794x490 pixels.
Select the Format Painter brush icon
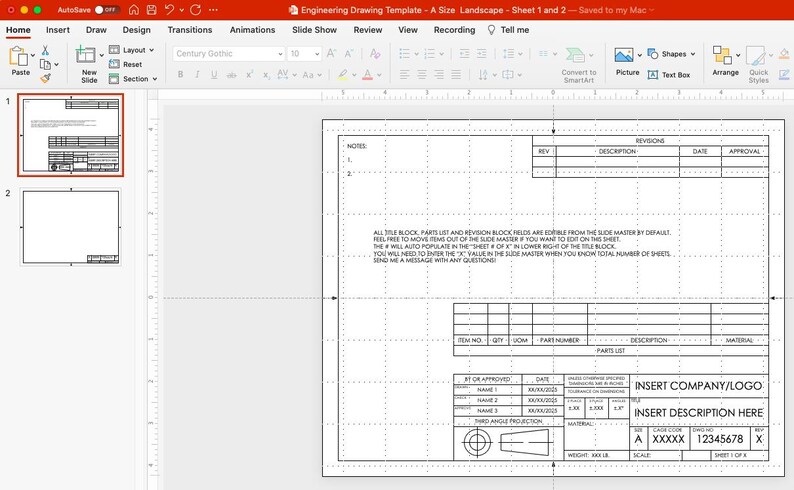[x=46, y=78]
